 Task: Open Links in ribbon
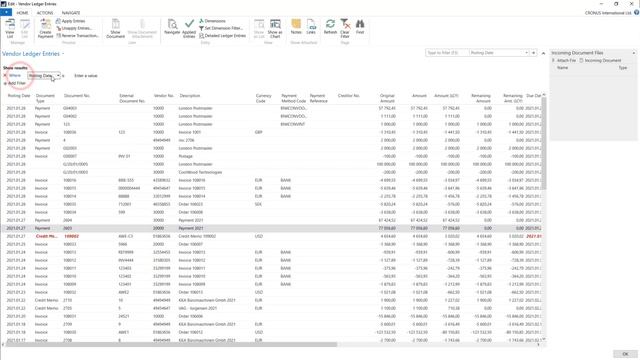tap(311, 27)
